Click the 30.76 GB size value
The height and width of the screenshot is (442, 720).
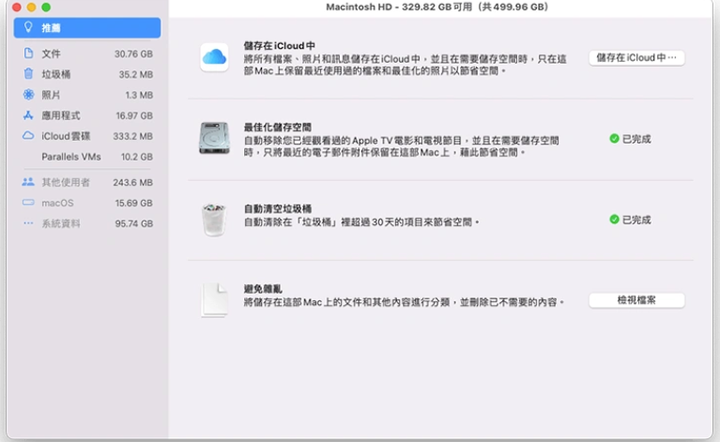(x=134, y=54)
